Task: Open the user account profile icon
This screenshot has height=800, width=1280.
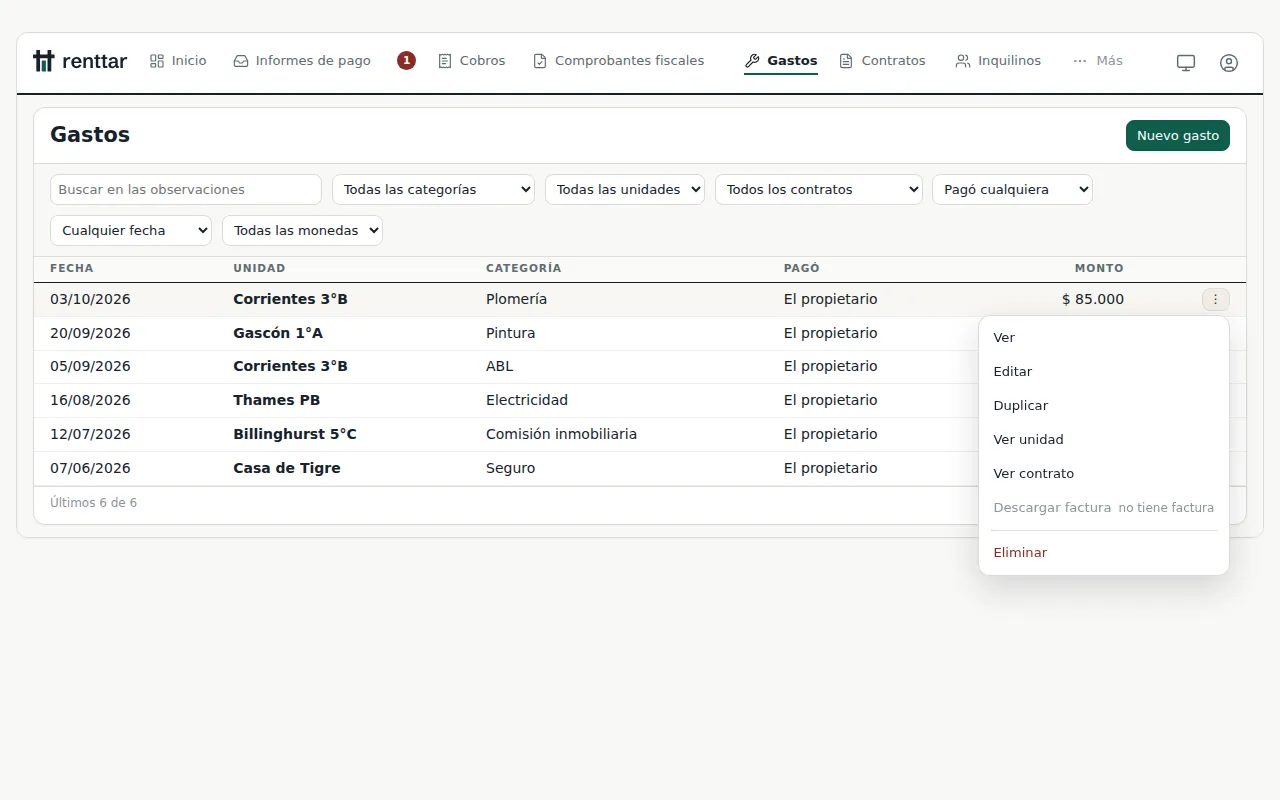Action: pos(1229,62)
